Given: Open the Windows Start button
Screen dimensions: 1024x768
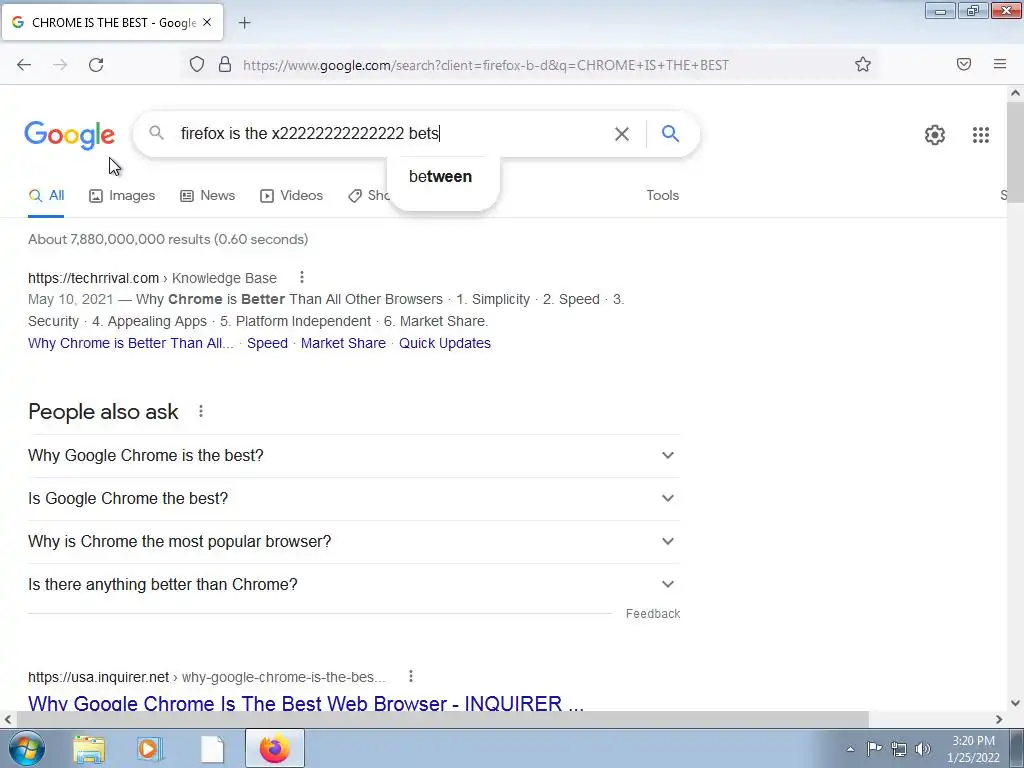Looking at the screenshot, I should click(x=25, y=748).
